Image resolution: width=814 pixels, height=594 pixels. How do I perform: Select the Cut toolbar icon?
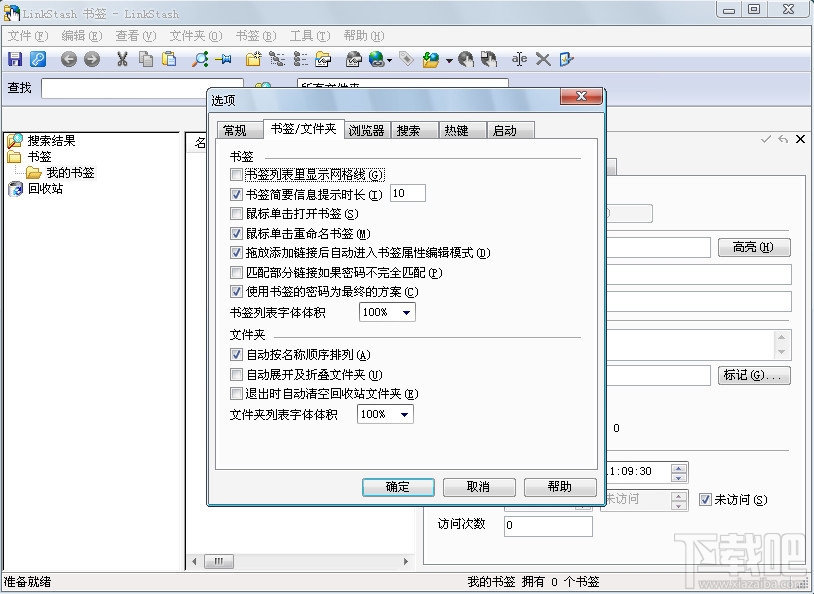(x=122, y=59)
